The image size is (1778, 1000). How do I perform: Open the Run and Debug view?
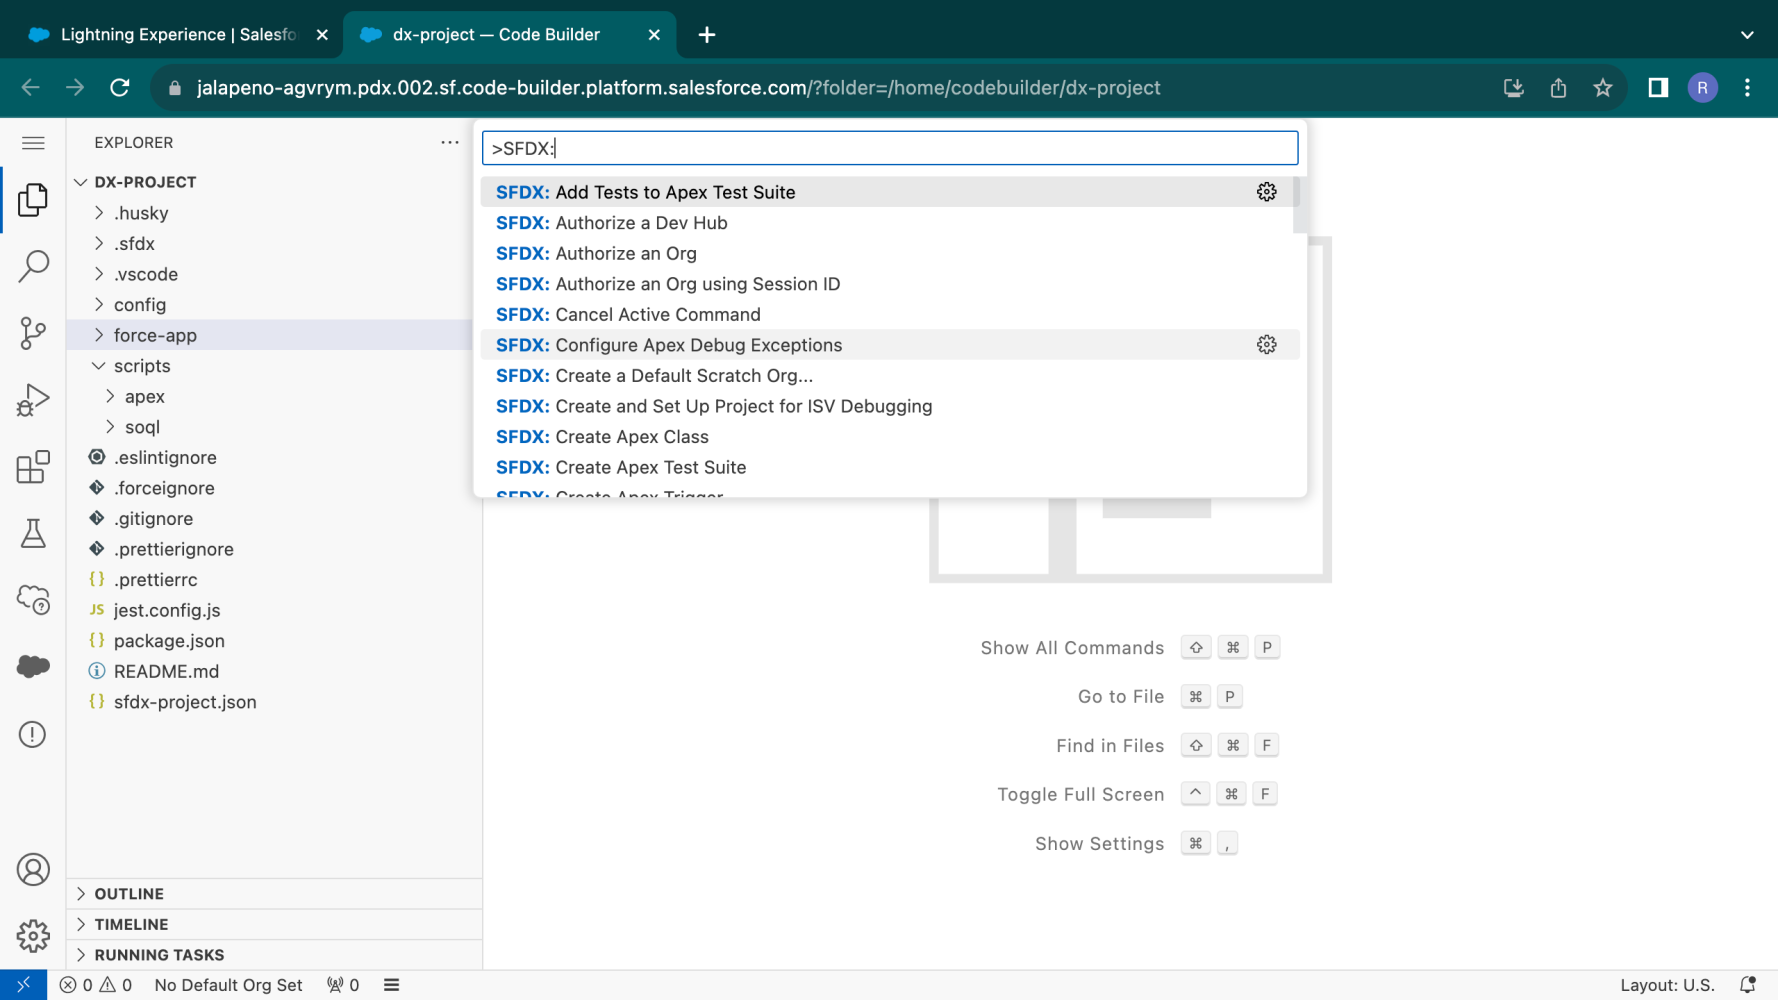coord(33,400)
